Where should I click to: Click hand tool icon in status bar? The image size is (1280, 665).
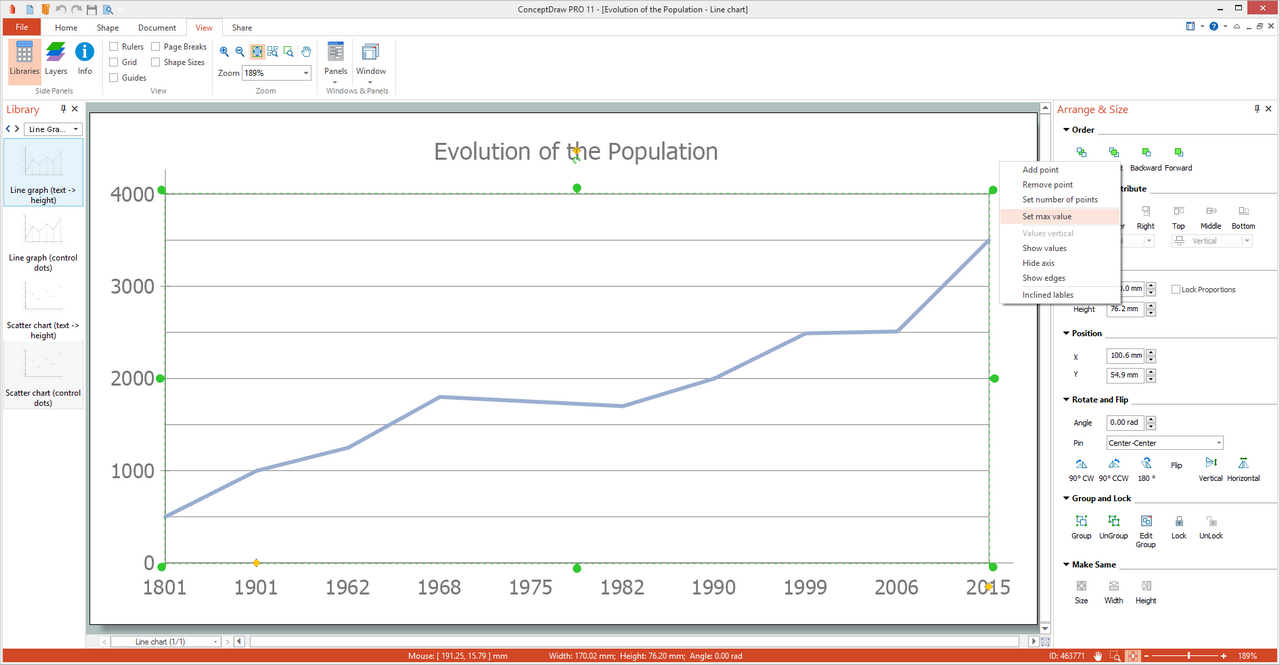coord(1097,656)
